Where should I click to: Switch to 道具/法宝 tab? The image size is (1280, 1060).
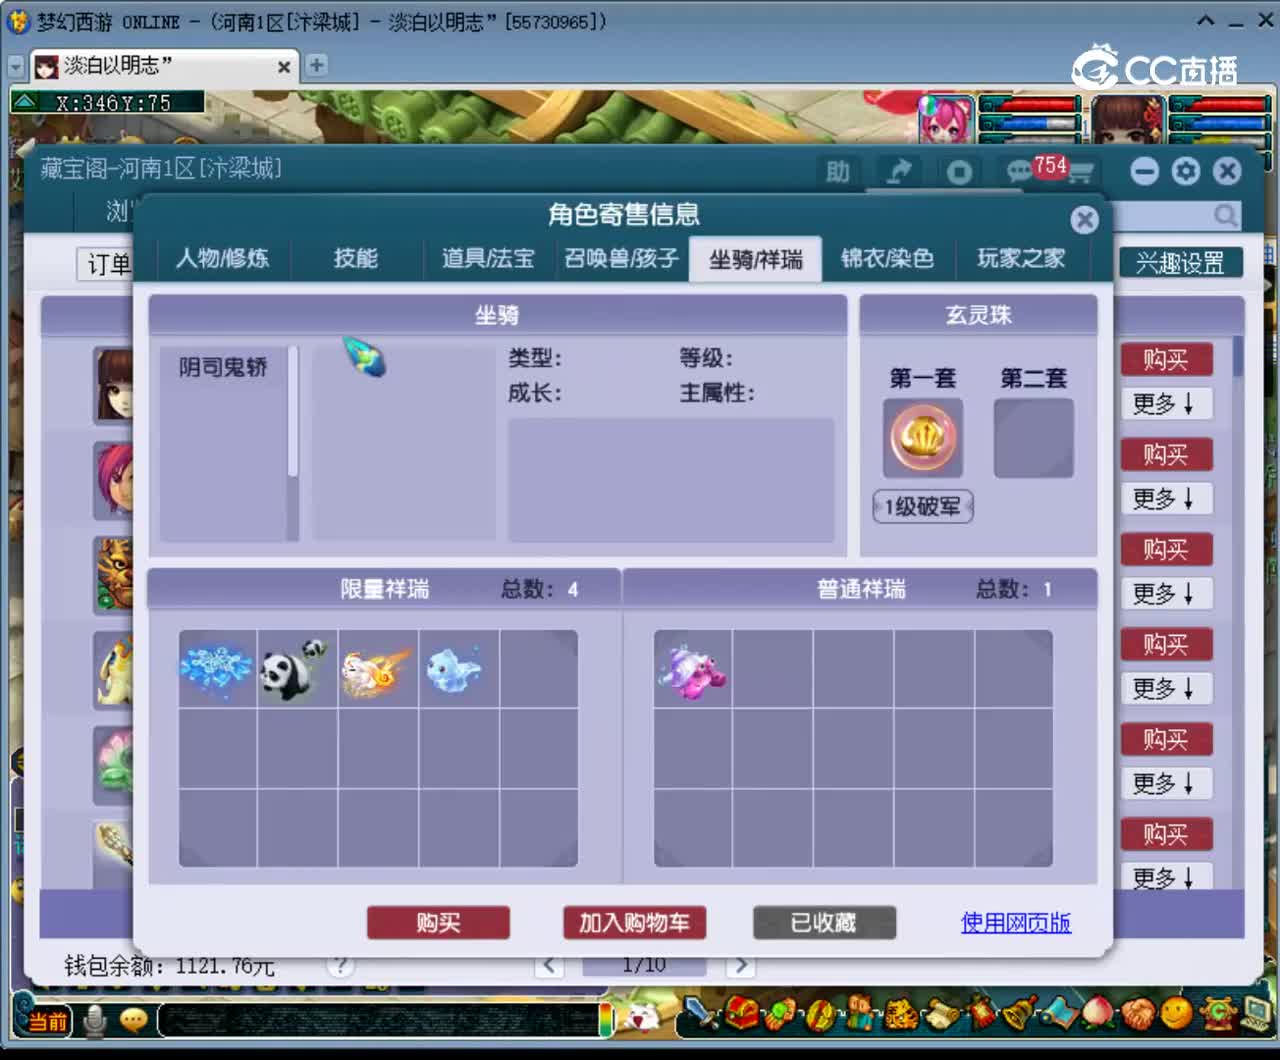coord(488,259)
